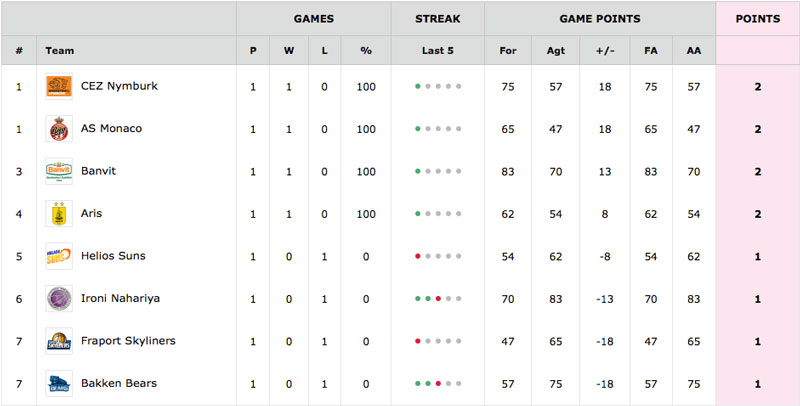Click the For column header
Image resolution: width=800 pixels, height=406 pixels.
(508, 50)
